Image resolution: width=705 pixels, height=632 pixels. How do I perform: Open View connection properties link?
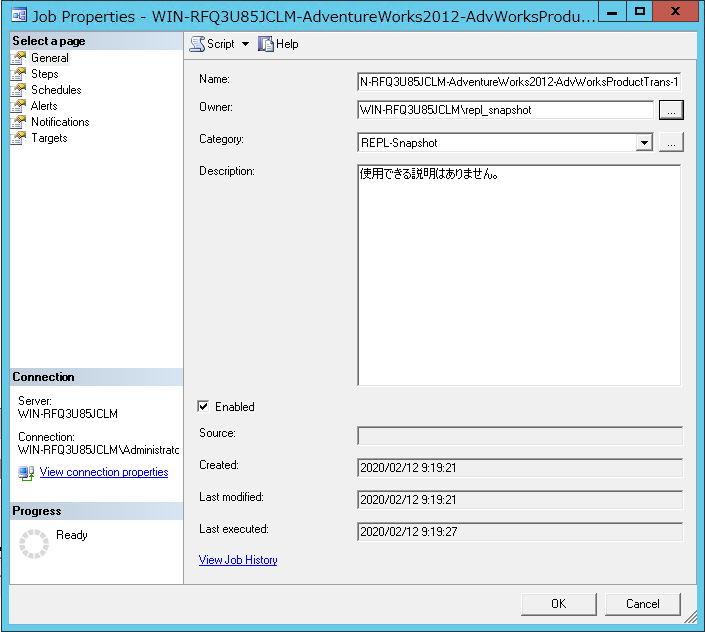[x=104, y=472]
